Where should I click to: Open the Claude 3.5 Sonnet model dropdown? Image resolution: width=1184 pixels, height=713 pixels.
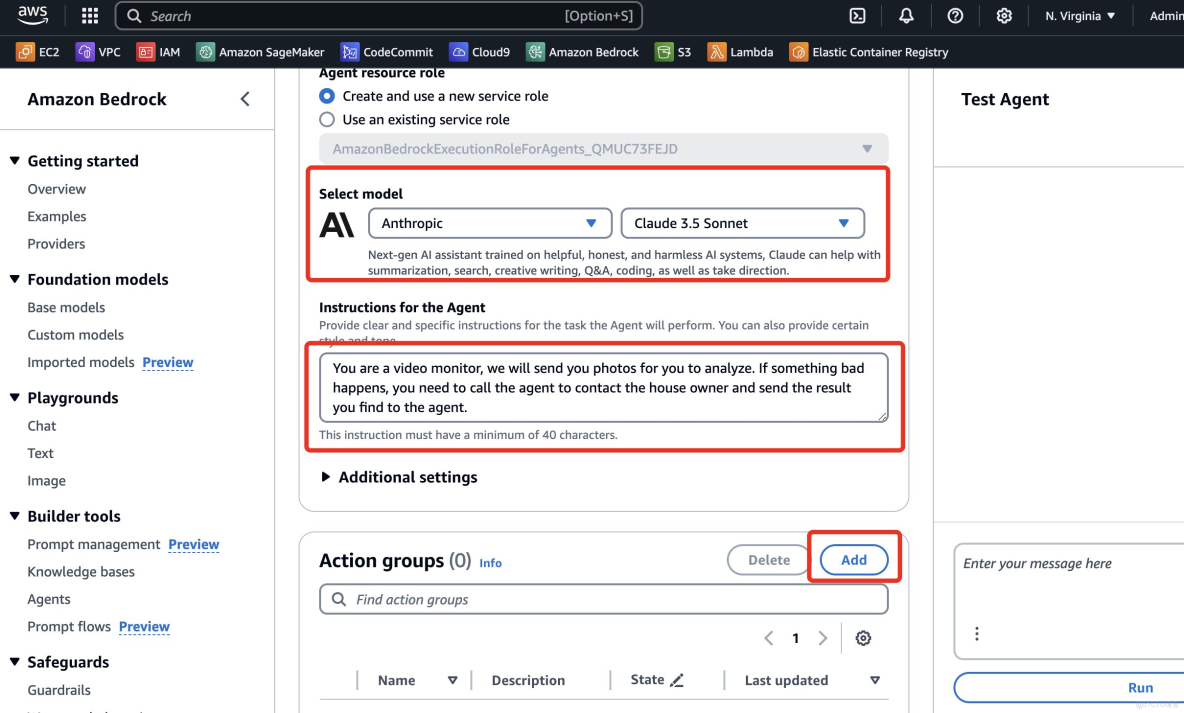(x=742, y=222)
